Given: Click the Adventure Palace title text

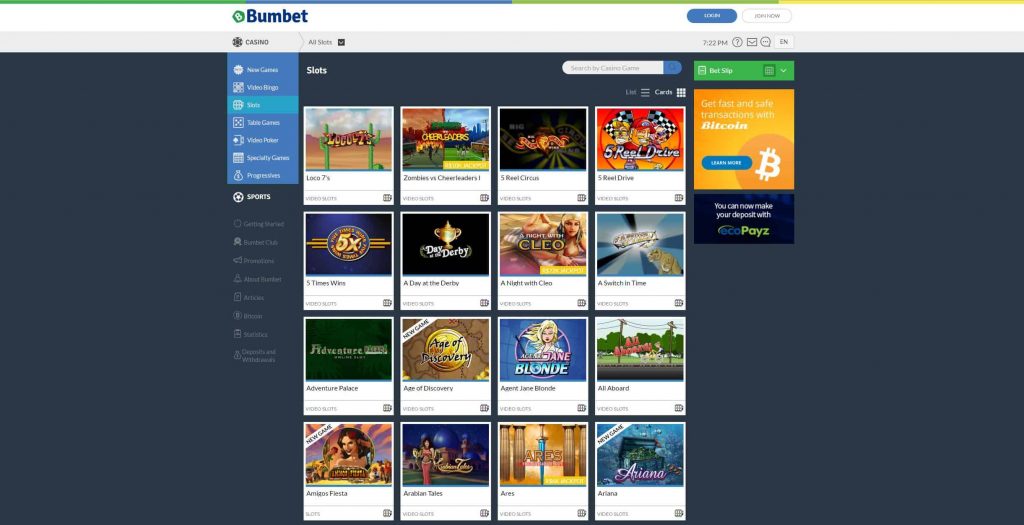Looking at the screenshot, I should click(x=332, y=388).
